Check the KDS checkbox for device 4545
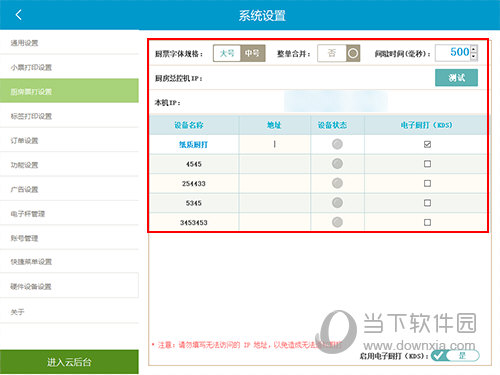 coord(427,164)
